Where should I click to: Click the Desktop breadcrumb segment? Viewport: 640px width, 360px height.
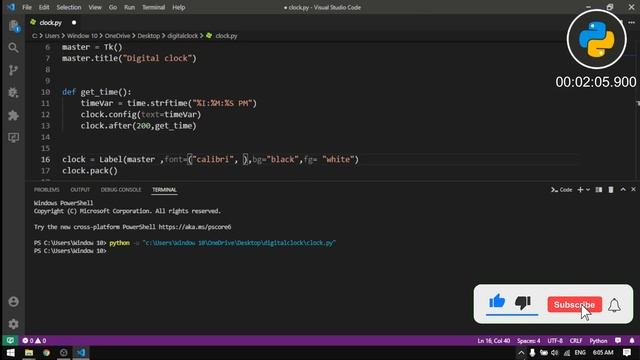coord(149,36)
